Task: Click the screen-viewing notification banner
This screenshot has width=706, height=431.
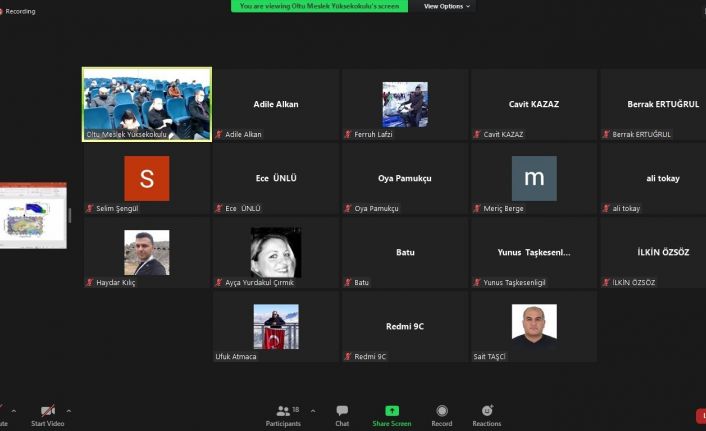Action: pyautogui.click(x=322, y=6)
